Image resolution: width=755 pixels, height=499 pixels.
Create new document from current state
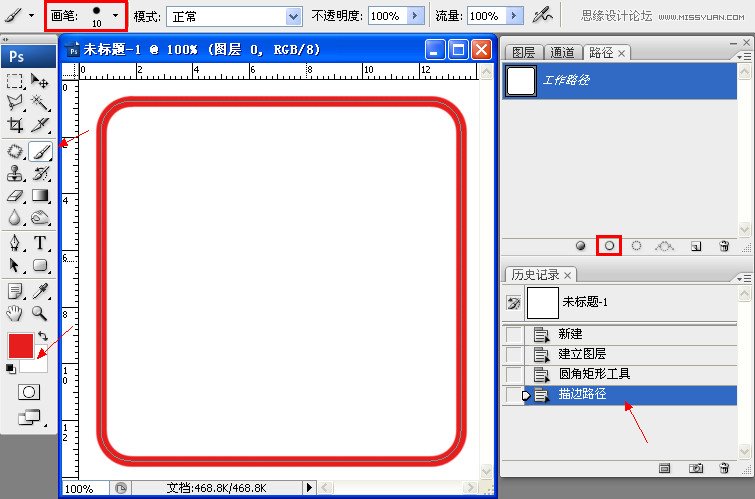coord(664,468)
